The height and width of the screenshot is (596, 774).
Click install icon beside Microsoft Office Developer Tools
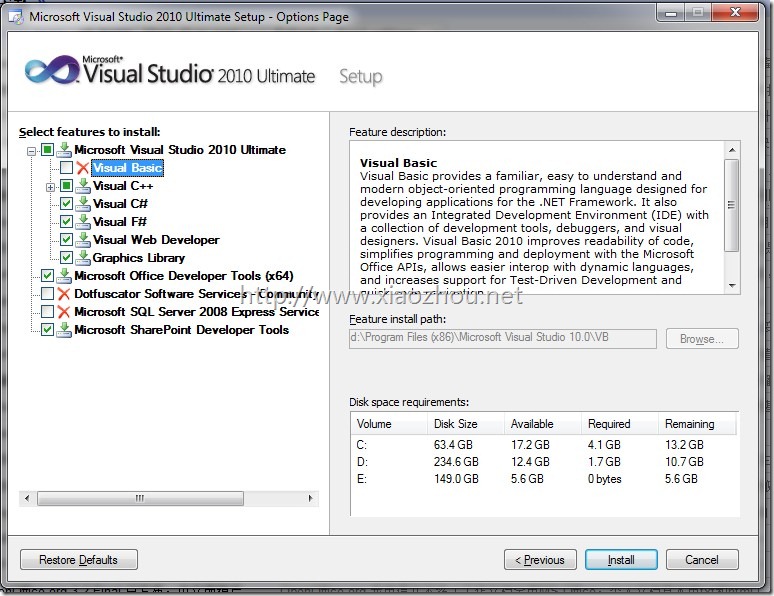pos(64,276)
